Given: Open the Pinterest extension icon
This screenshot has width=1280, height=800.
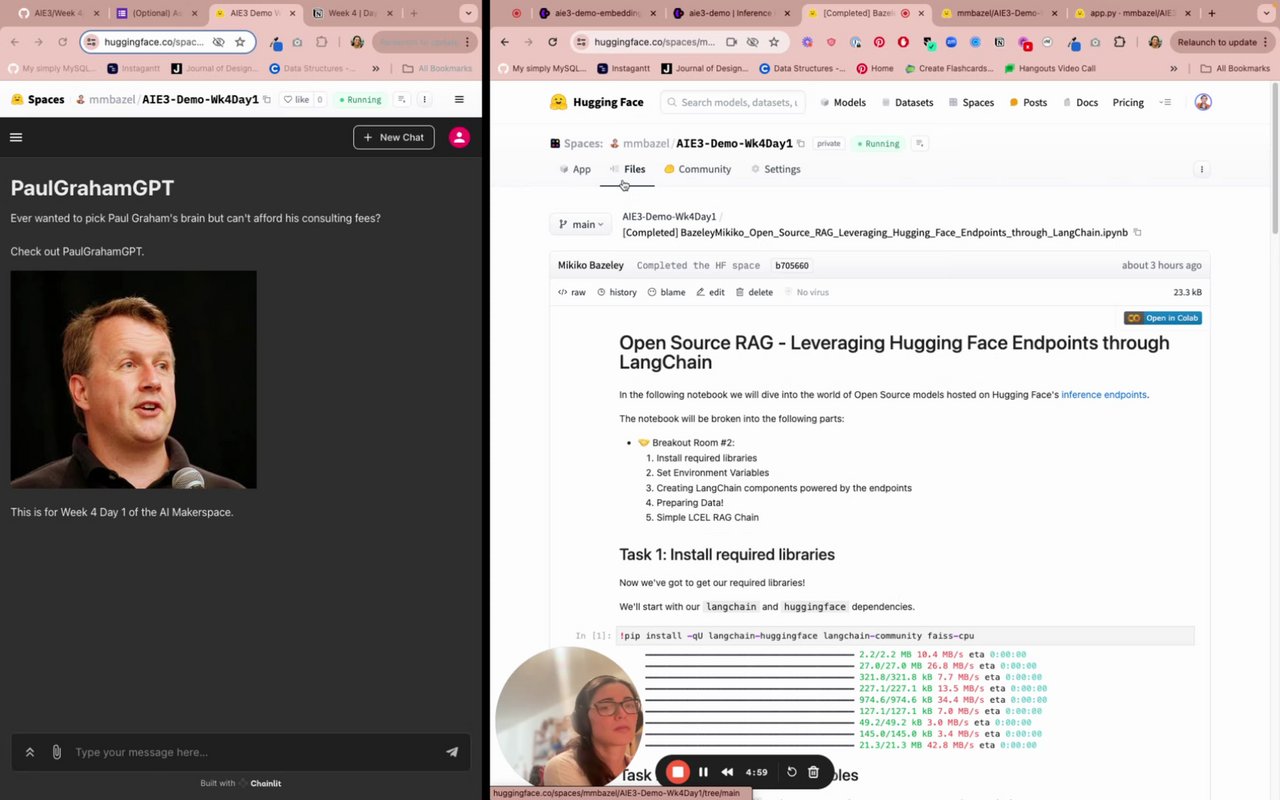Looking at the screenshot, I should pyautogui.click(x=879, y=42).
